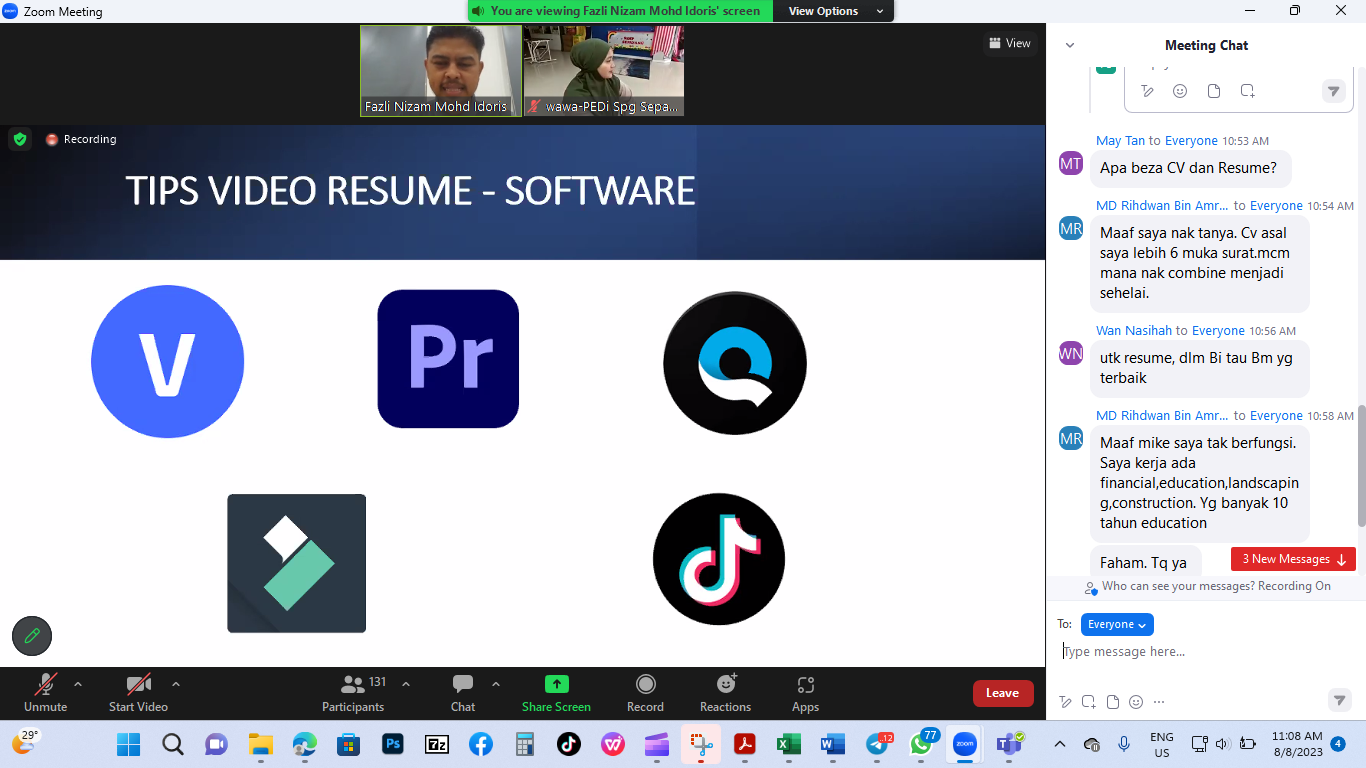Open emoji picker in chat composer

(x=1136, y=702)
